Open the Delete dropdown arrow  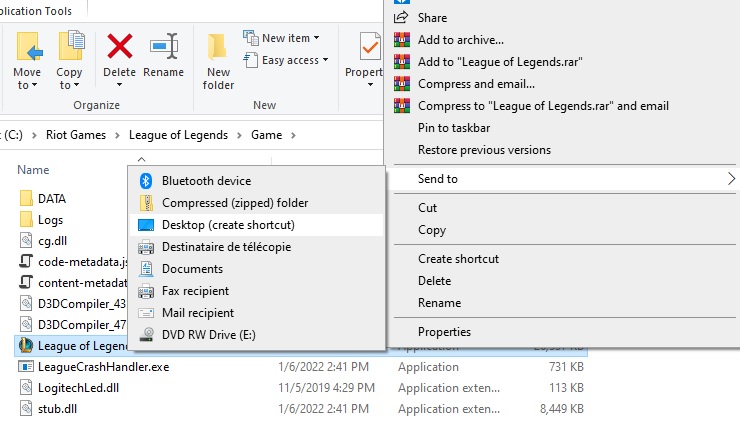(x=119, y=85)
